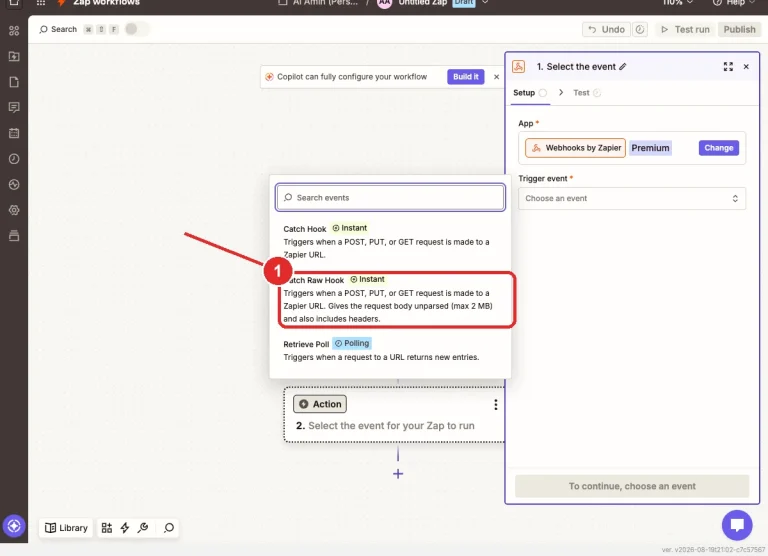The height and width of the screenshot is (556, 768).
Task: Switch to the Test tab
Action: [x=587, y=93]
